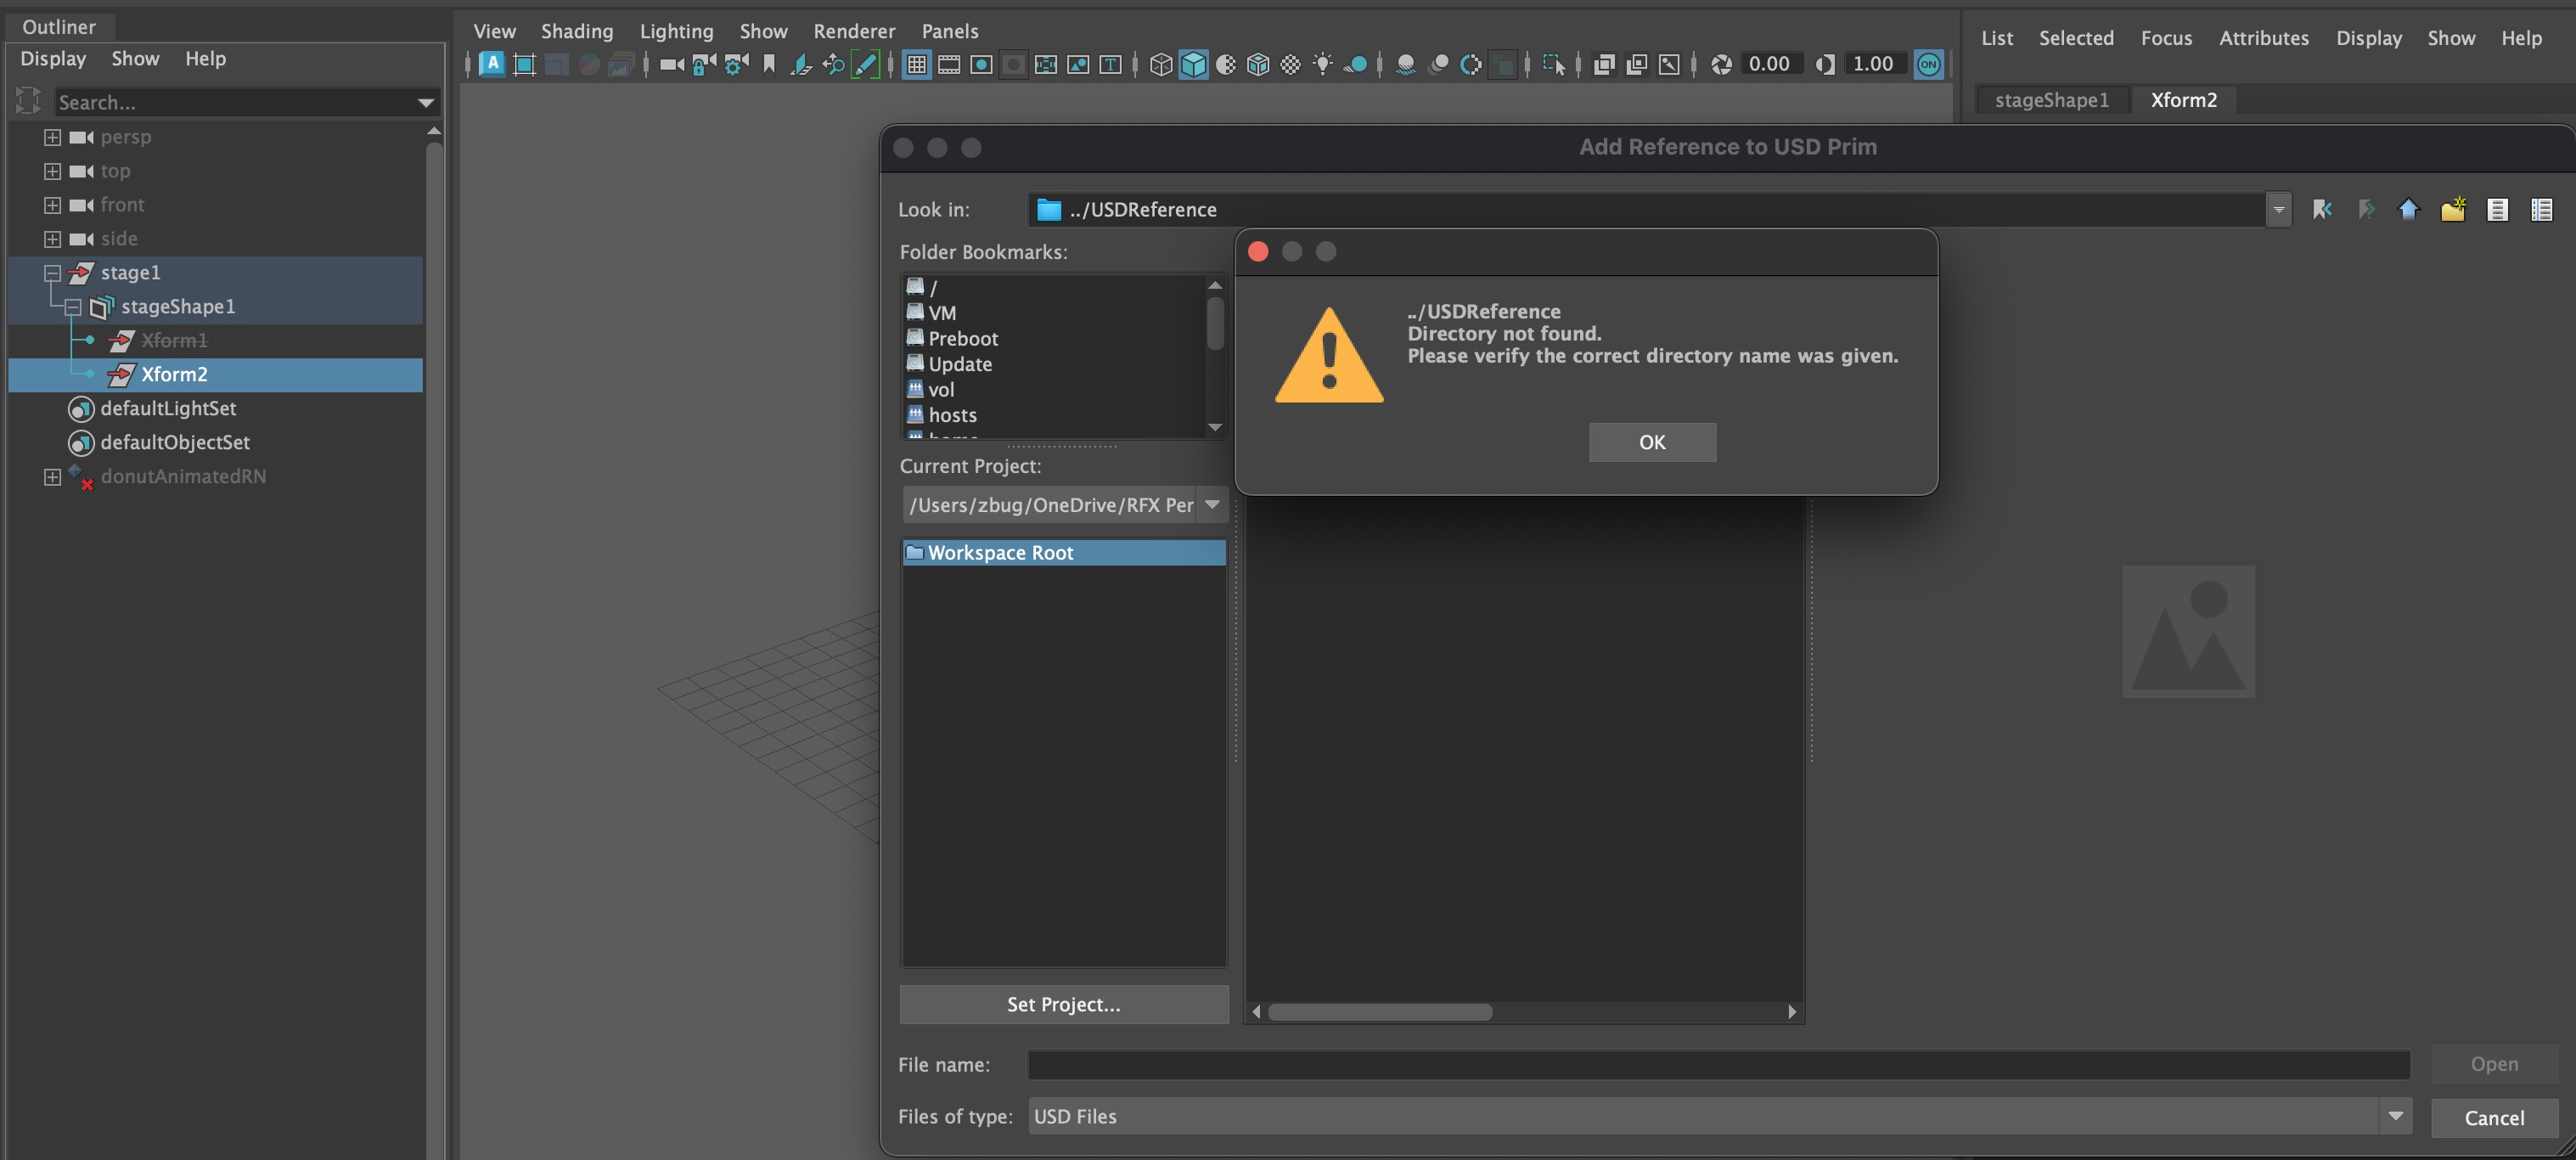Open the Renderer menu in viewport
2576x1160 pixels.
tap(853, 31)
